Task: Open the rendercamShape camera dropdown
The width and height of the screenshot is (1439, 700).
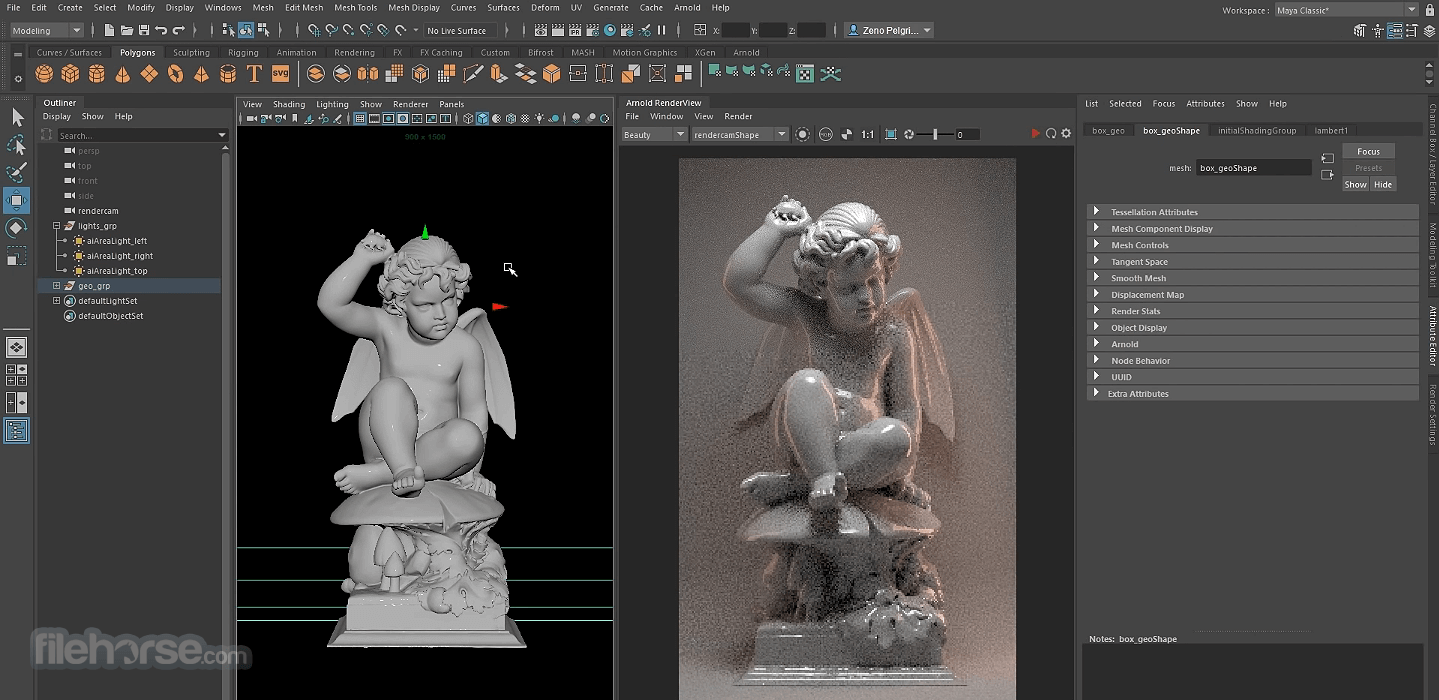Action: [x=740, y=134]
